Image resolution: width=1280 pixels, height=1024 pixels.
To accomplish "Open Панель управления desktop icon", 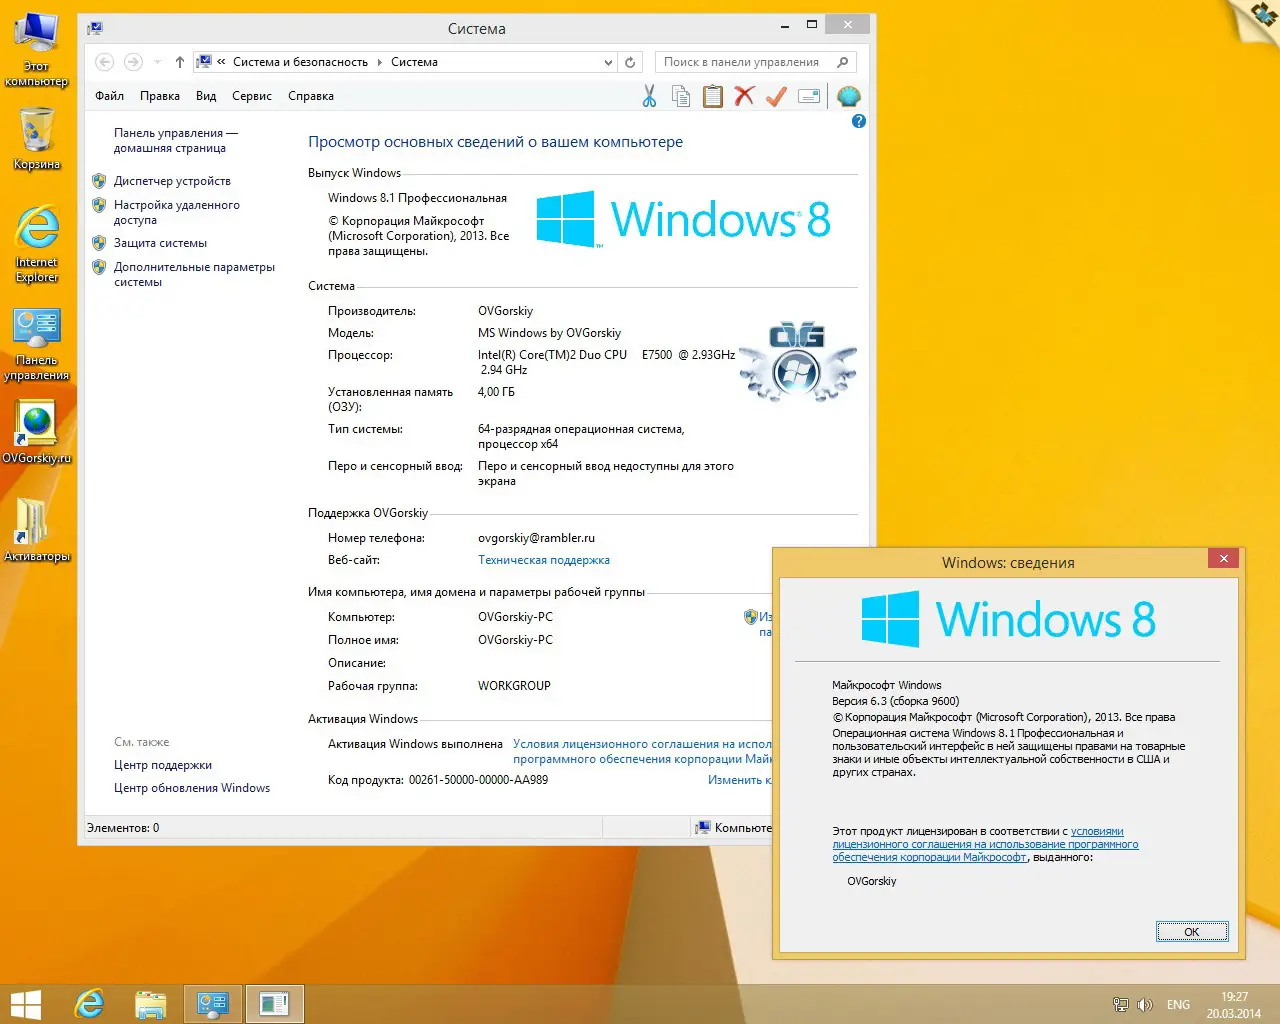I will pyautogui.click(x=37, y=344).
